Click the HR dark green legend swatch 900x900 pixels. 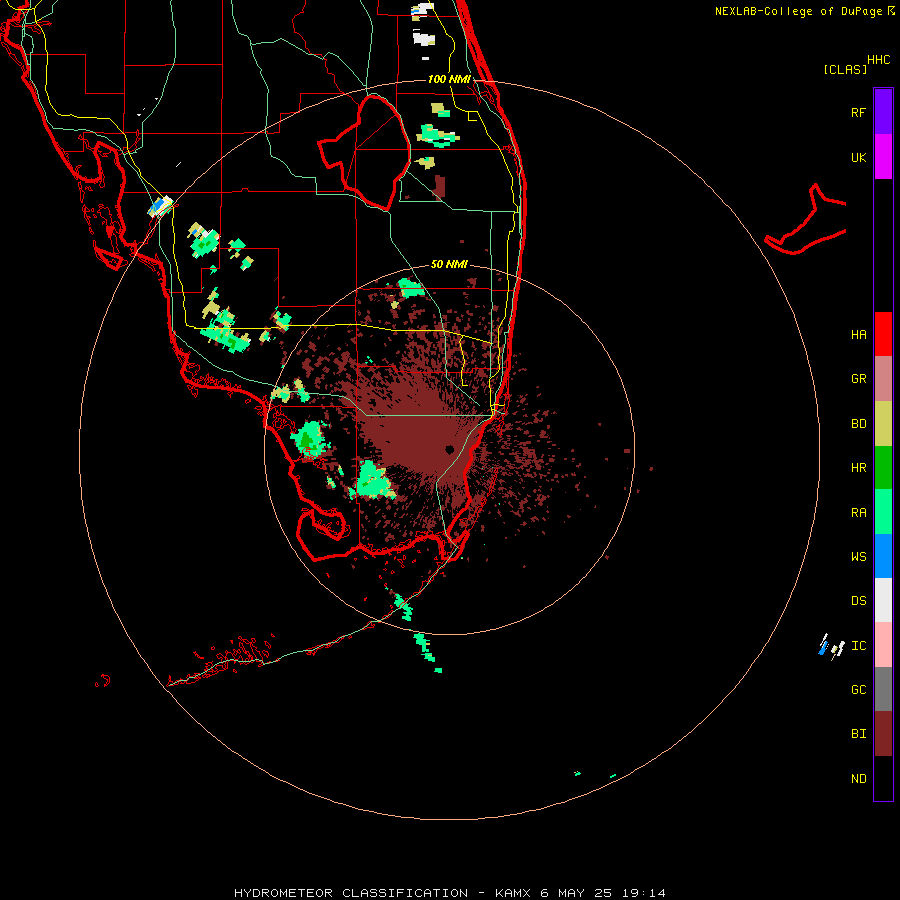(883, 468)
